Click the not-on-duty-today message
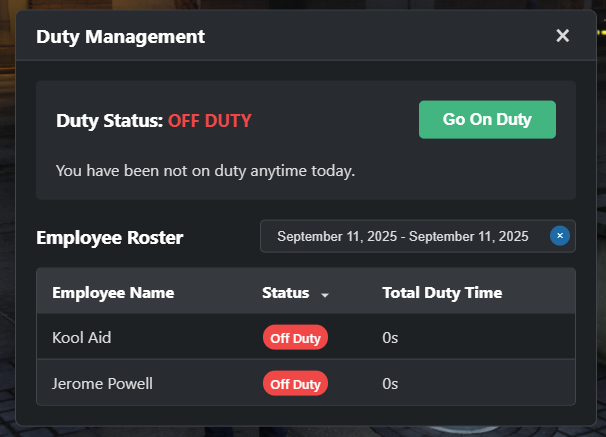Screen dimensions: 606x437 [x=205, y=171]
